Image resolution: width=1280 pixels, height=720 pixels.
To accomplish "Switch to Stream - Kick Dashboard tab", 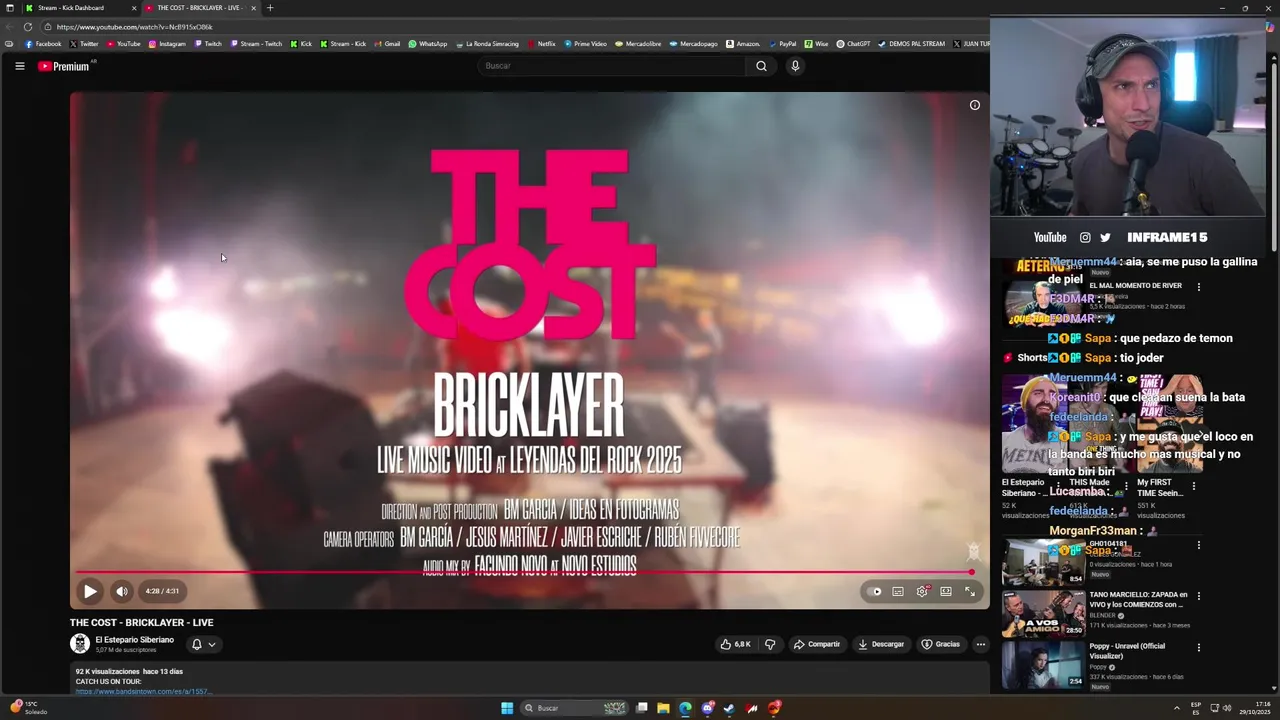I will point(78,8).
